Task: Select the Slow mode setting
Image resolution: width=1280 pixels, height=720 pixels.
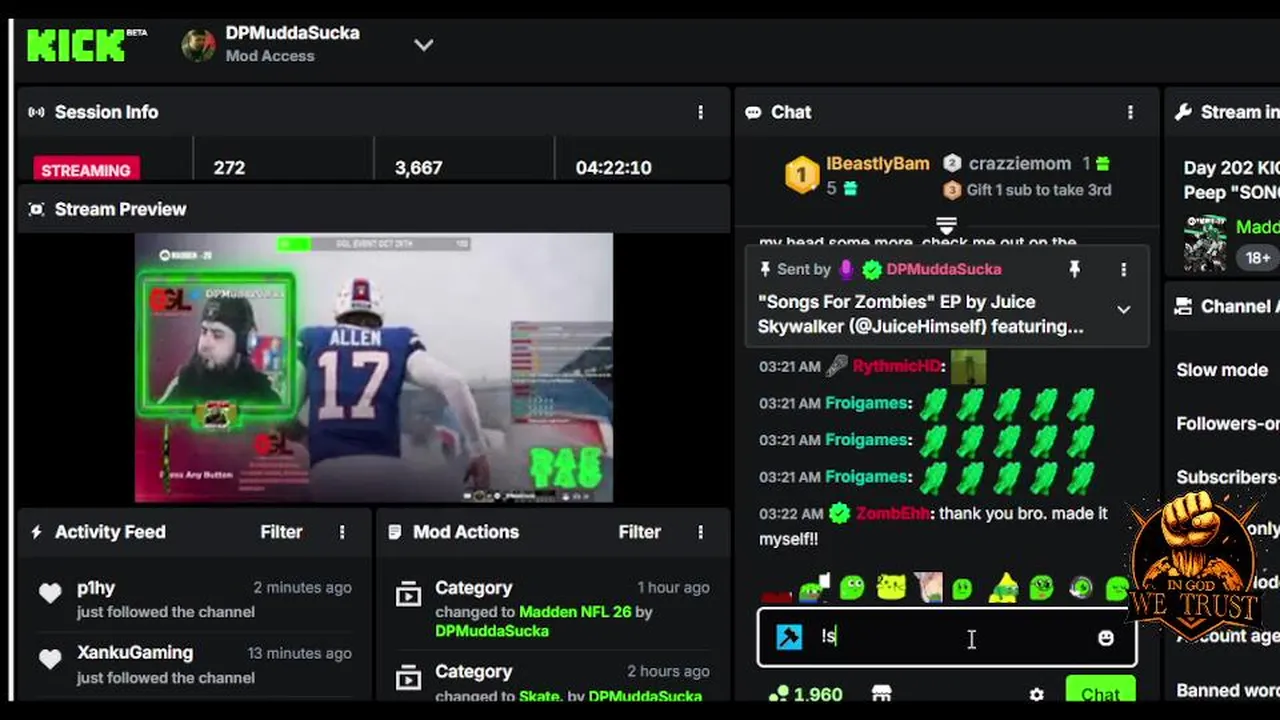Action: [x=1222, y=370]
